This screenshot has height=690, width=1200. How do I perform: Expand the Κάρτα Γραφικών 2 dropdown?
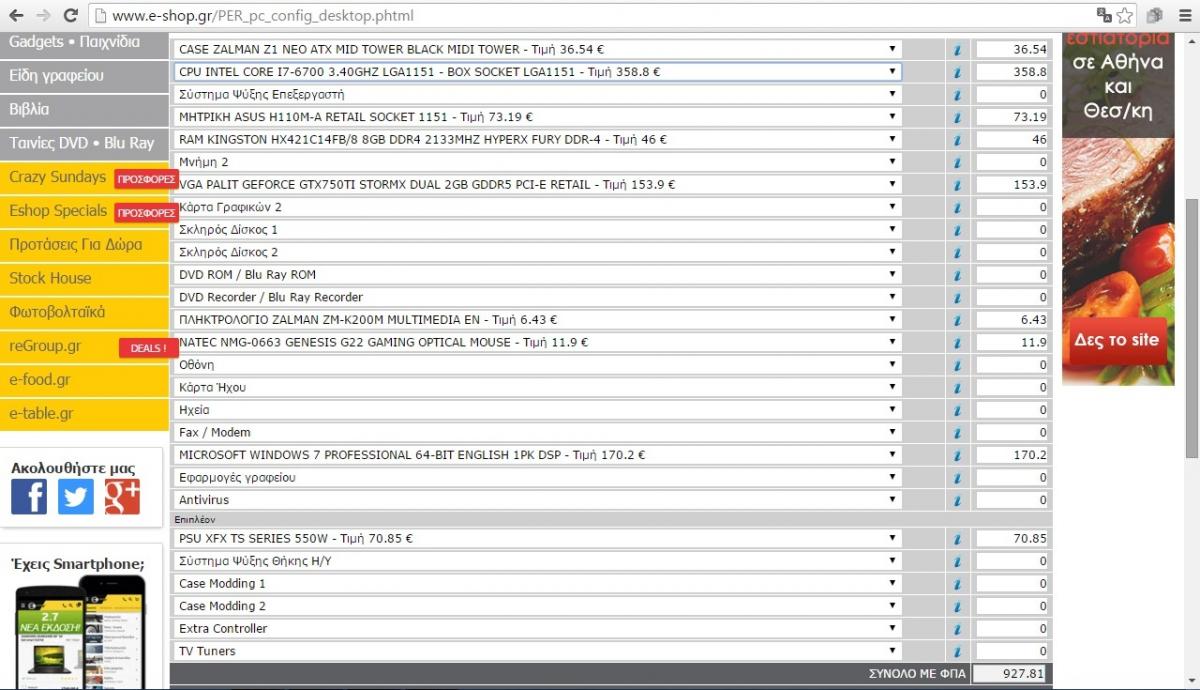(537, 207)
